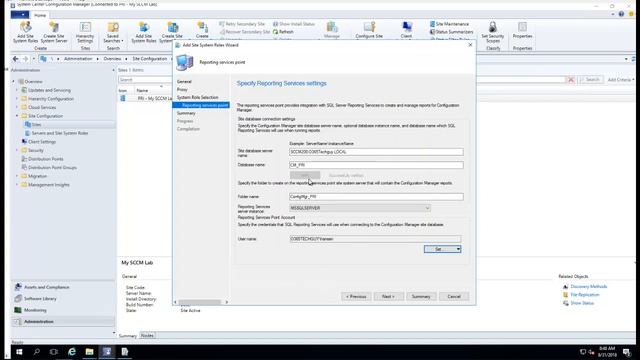Select Management Insights tree node

pyautogui.click(x=49, y=184)
